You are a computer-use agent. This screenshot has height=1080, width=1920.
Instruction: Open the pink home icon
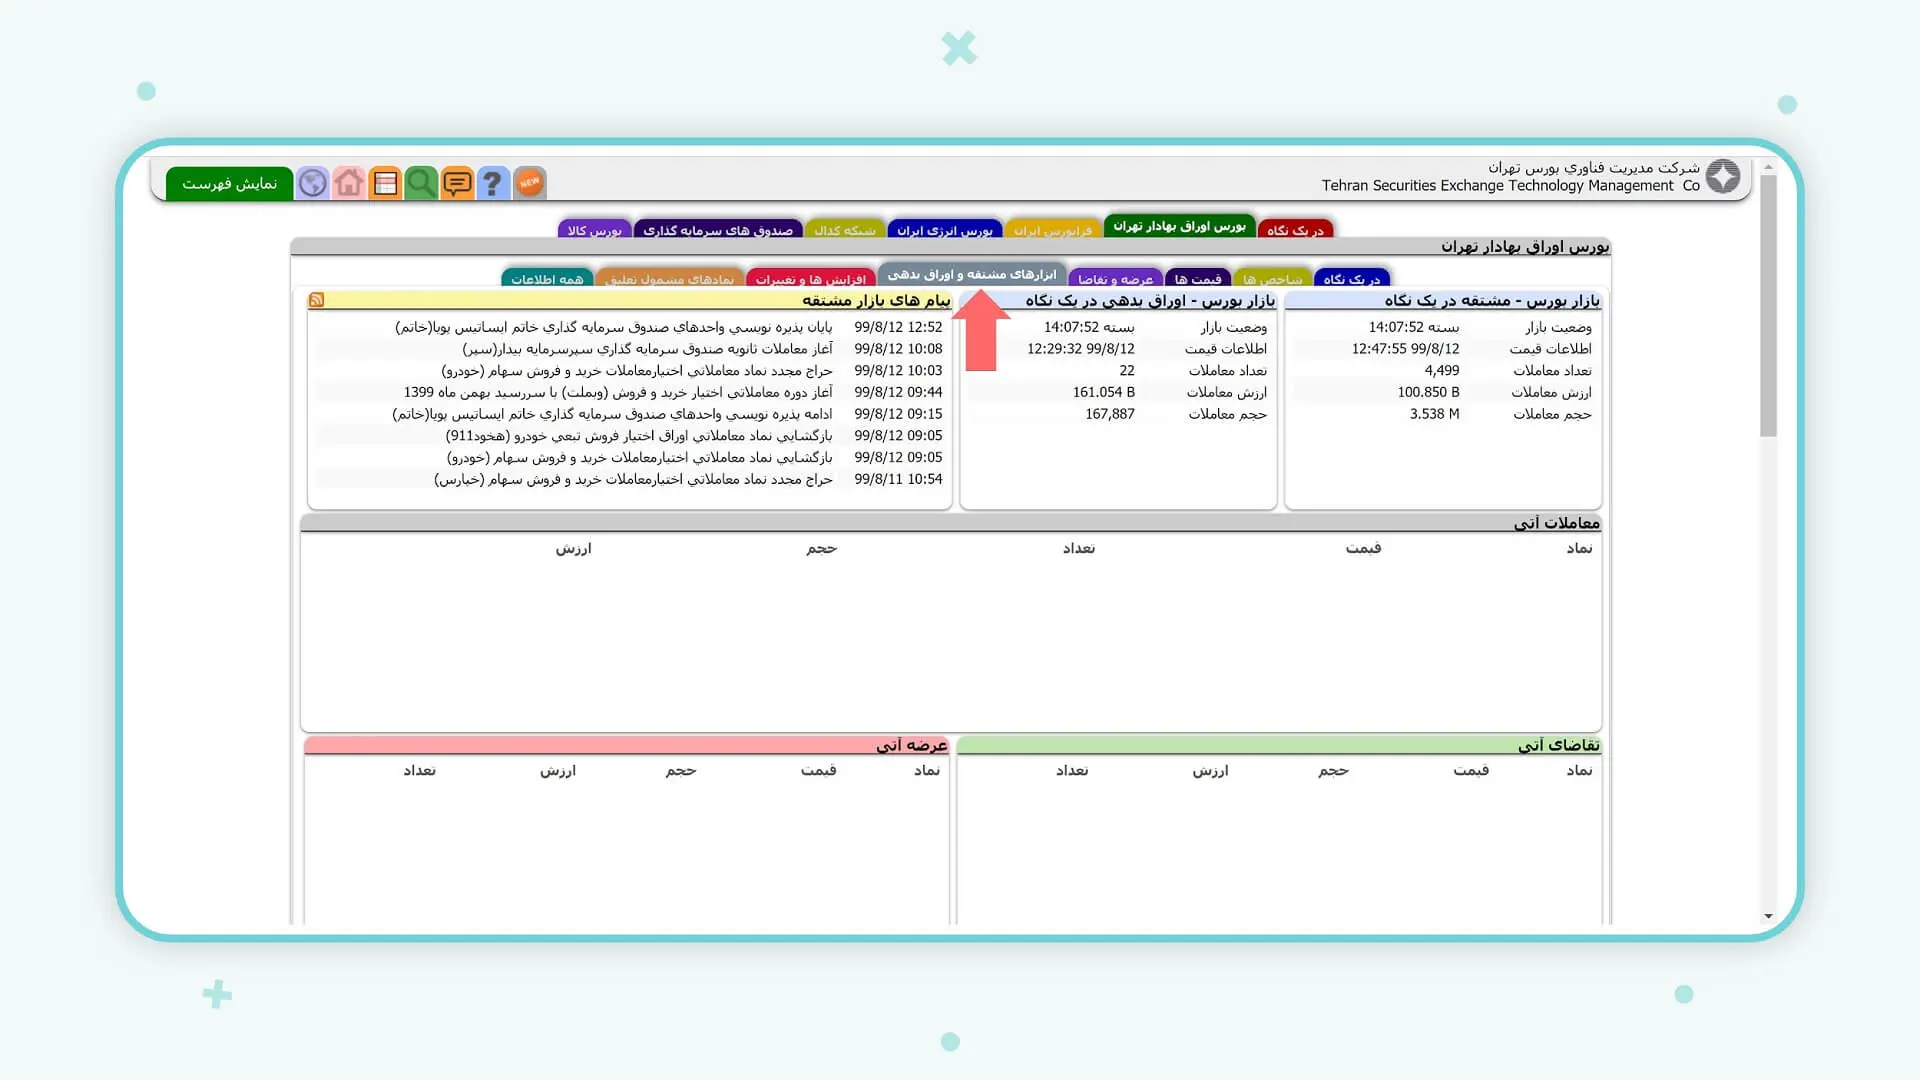coord(349,183)
